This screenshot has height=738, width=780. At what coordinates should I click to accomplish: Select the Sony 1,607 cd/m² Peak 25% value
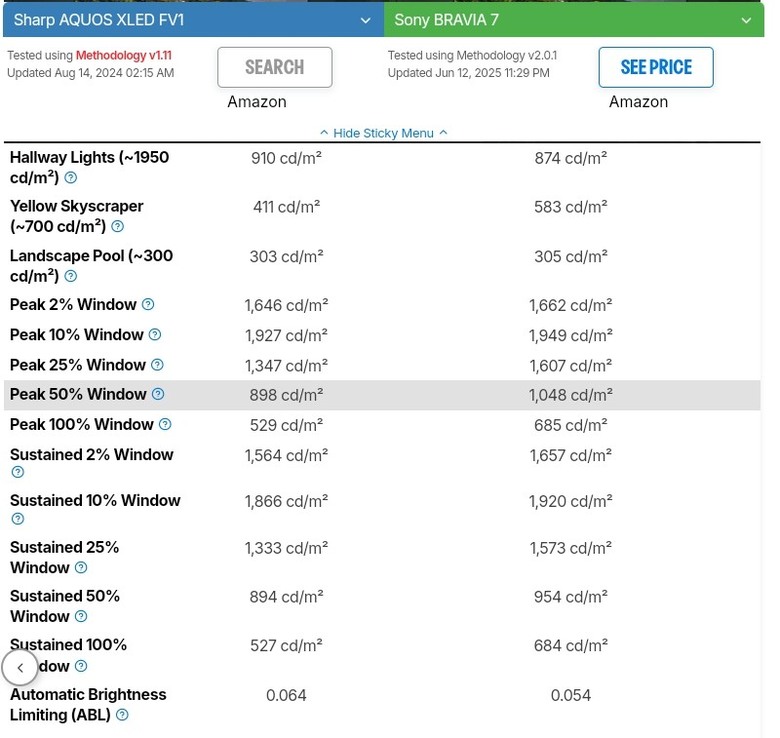click(571, 366)
